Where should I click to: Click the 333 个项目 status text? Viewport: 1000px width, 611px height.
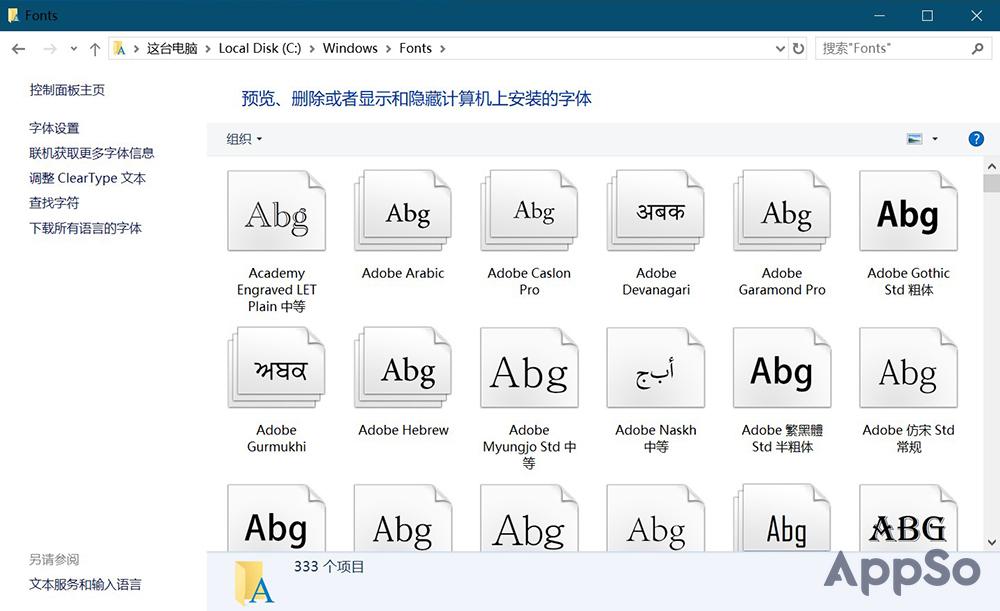329,566
